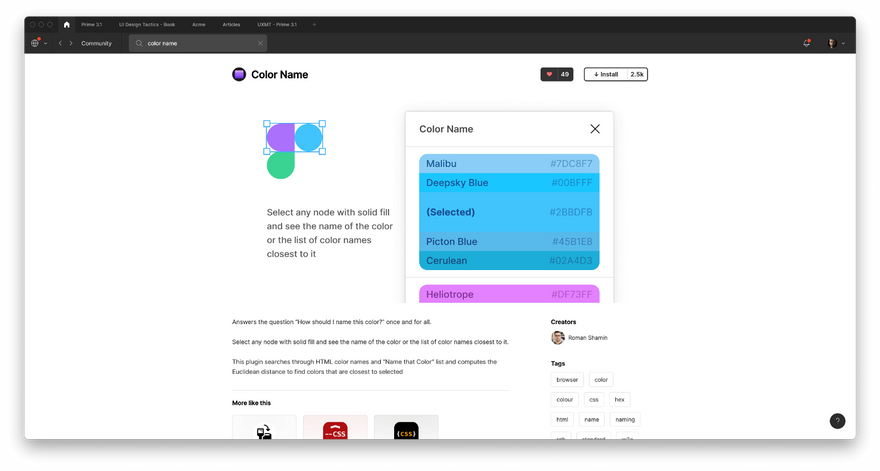Screen dimensions: 880x471
Task: Click the More like this heading
Action: tap(251, 403)
